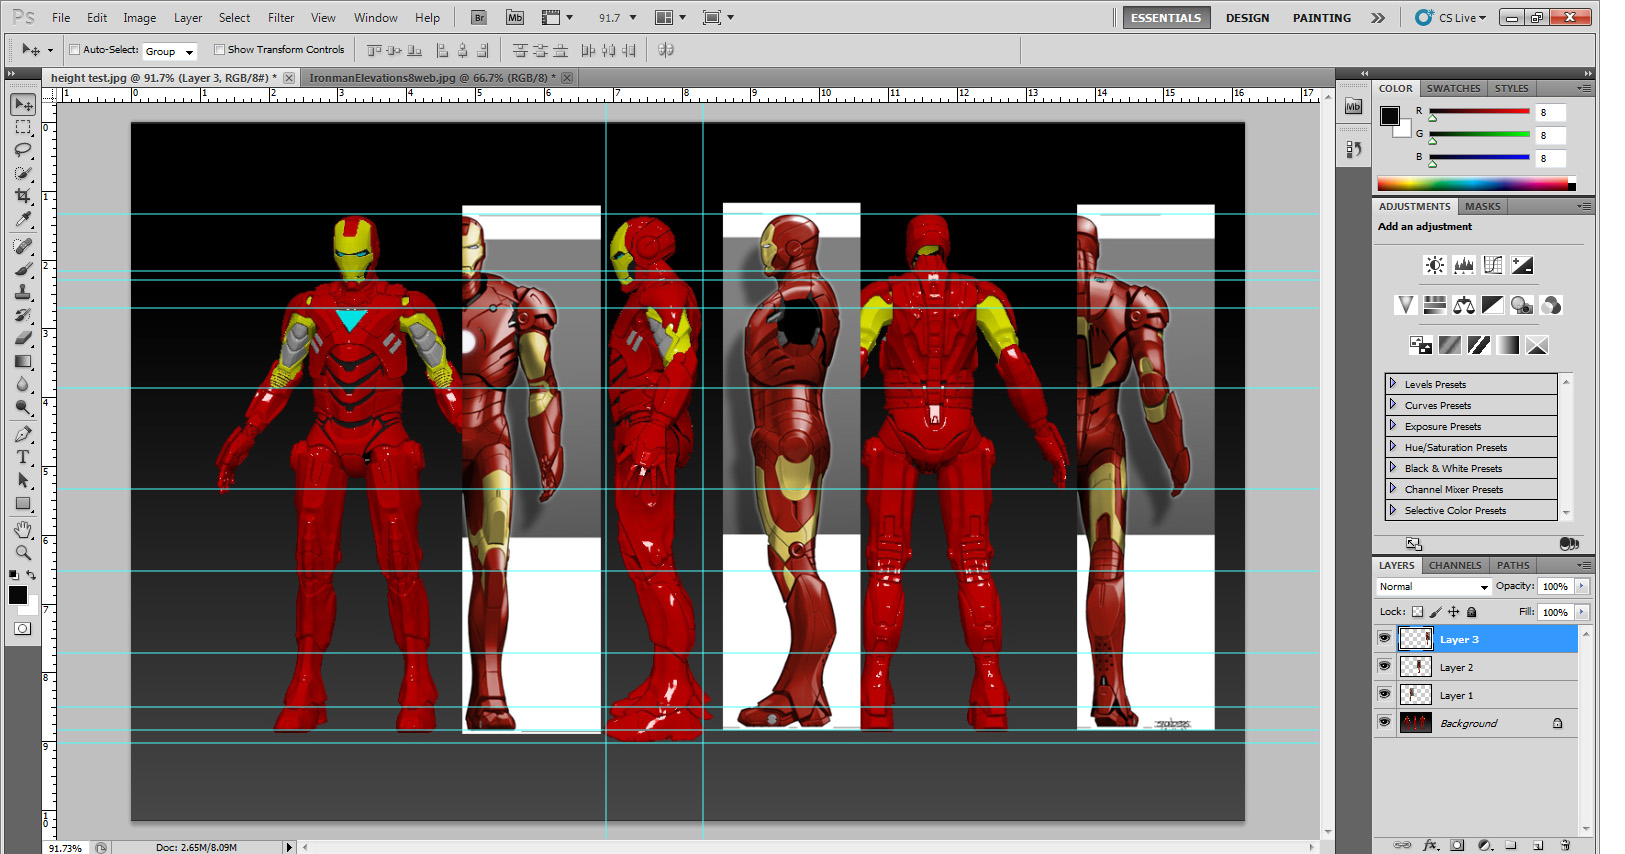Image resolution: width=1625 pixels, height=854 pixels.
Task: Click the foreground color swatch in toolbar
Action: point(18,595)
